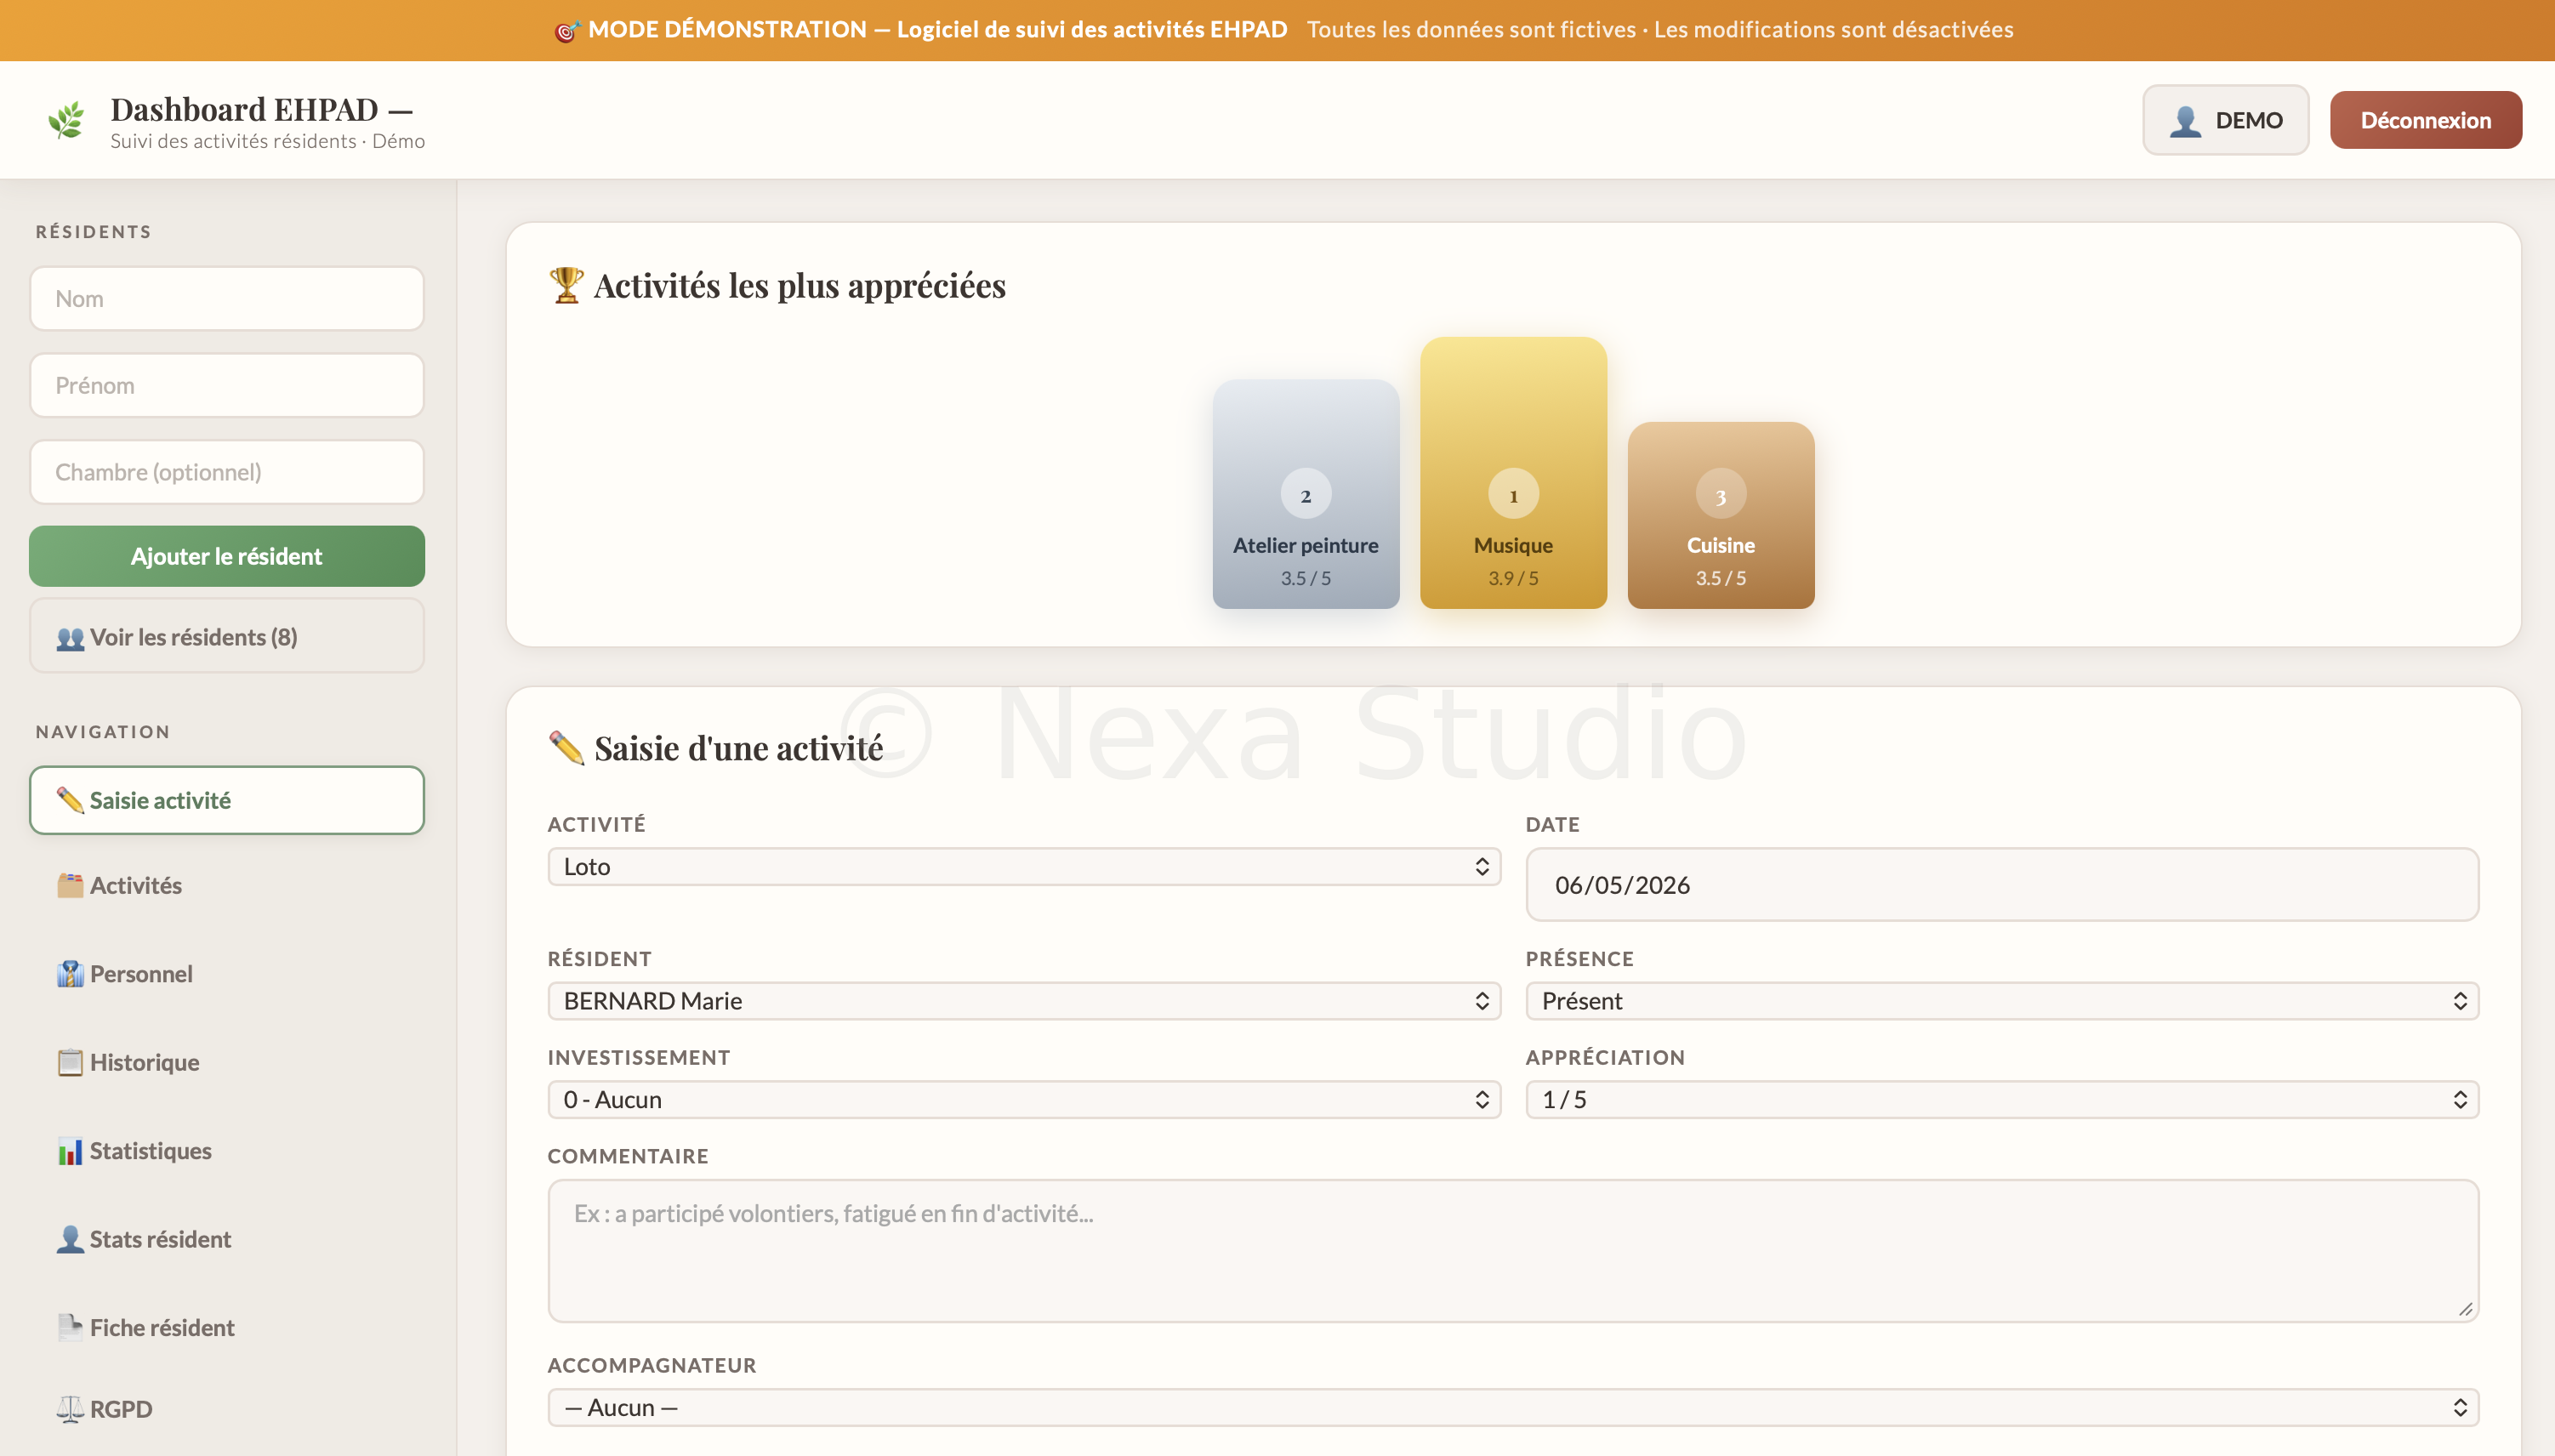Click the MODE DÉMONSTRATION banner text
This screenshot has height=1456, width=2555.
click(x=937, y=30)
